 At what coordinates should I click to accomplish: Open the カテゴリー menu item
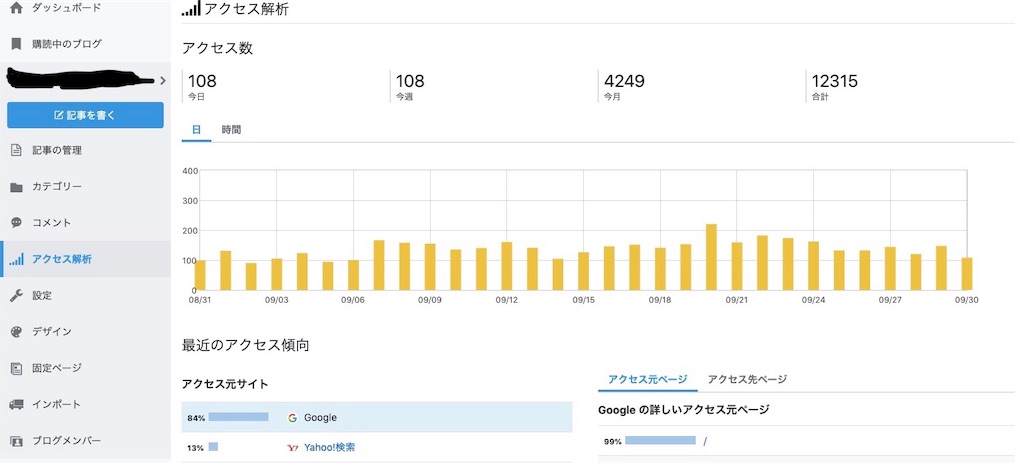pyautogui.click(x=57, y=187)
